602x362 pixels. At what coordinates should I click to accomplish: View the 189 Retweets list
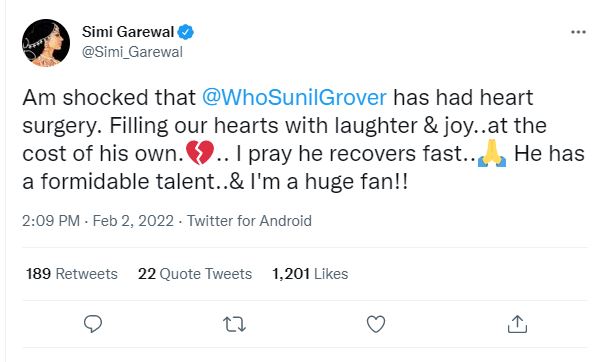coord(72,274)
